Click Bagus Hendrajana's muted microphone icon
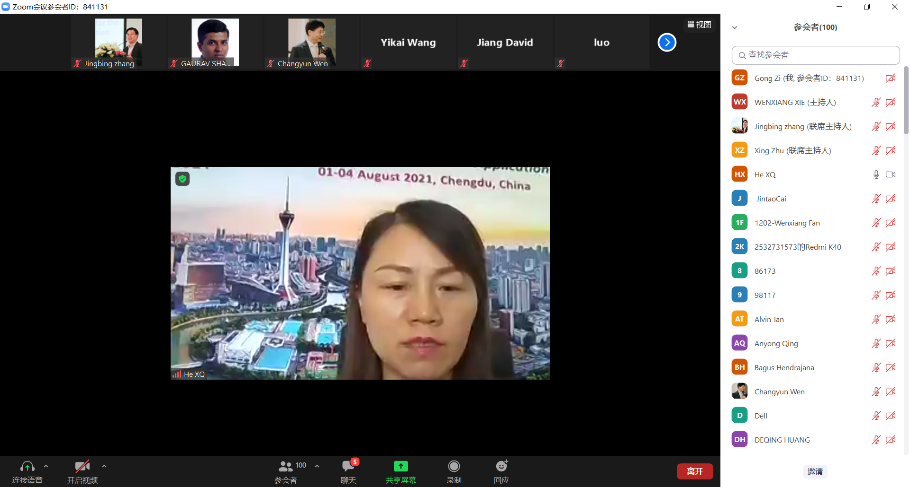This screenshot has height=487, width=910. click(x=876, y=367)
